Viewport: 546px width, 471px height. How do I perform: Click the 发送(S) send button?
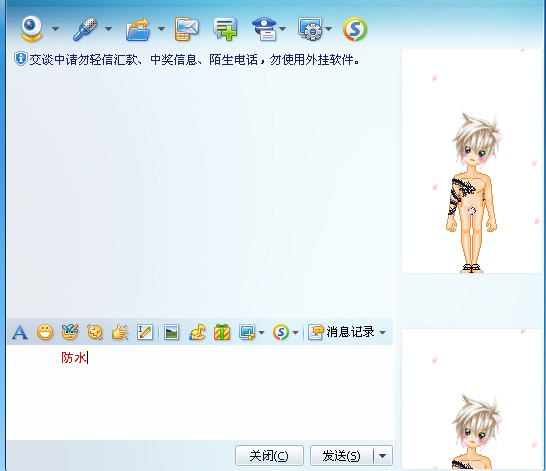coord(341,456)
